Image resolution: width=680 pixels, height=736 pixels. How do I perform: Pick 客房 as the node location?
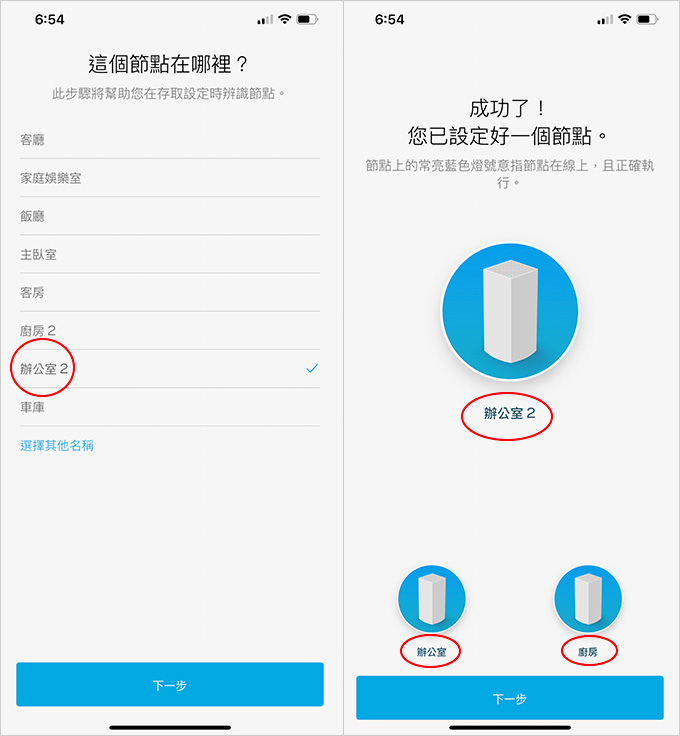point(169,292)
